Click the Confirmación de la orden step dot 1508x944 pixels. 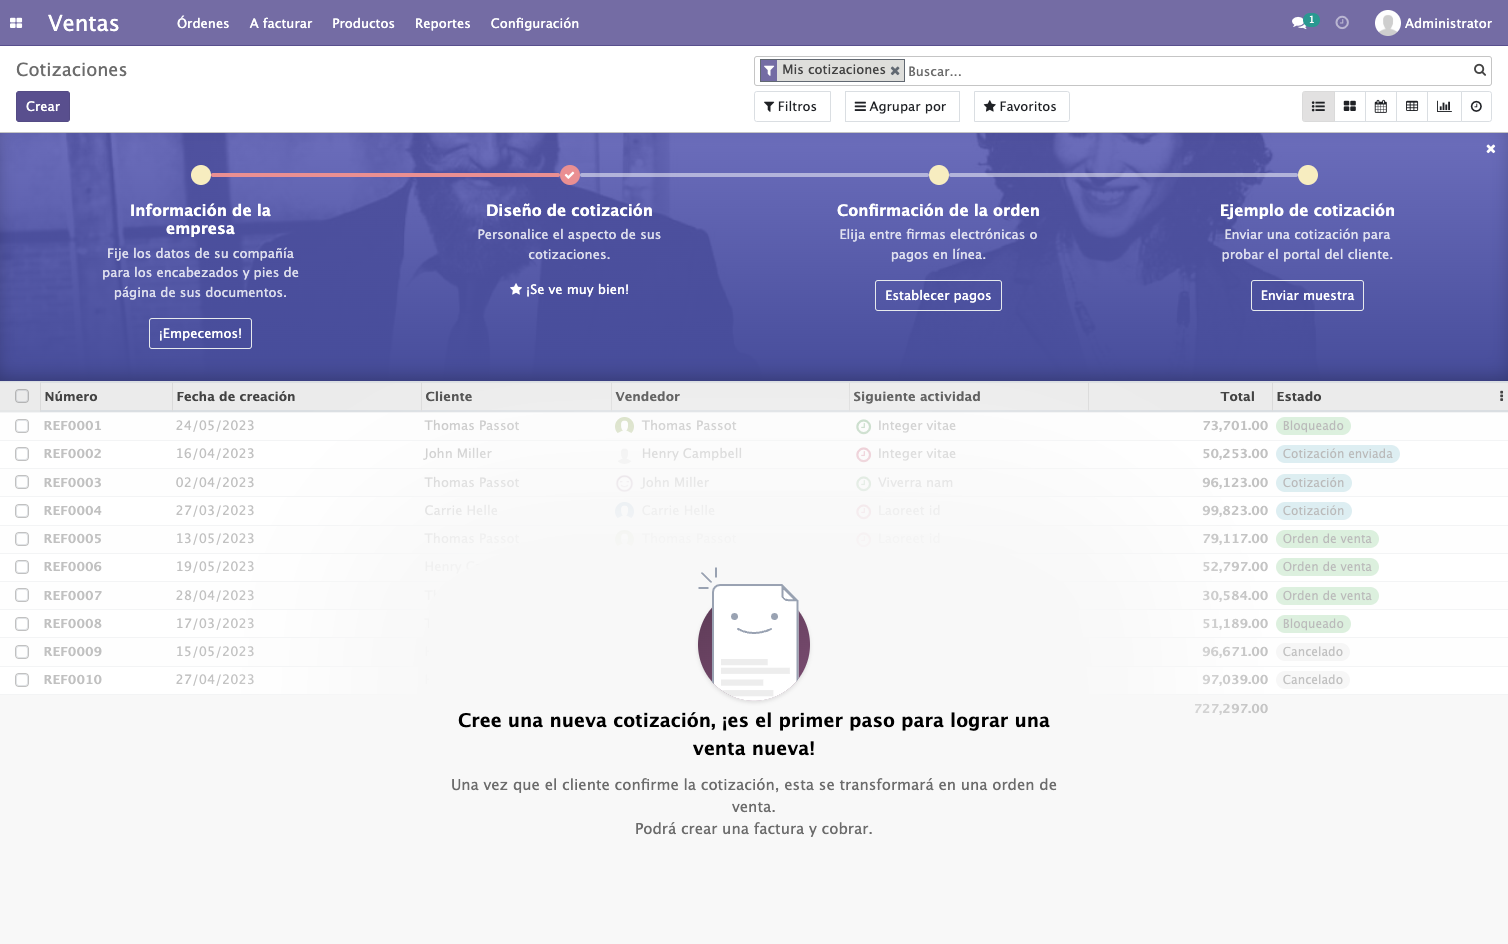pyautogui.click(x=938, y=175)
